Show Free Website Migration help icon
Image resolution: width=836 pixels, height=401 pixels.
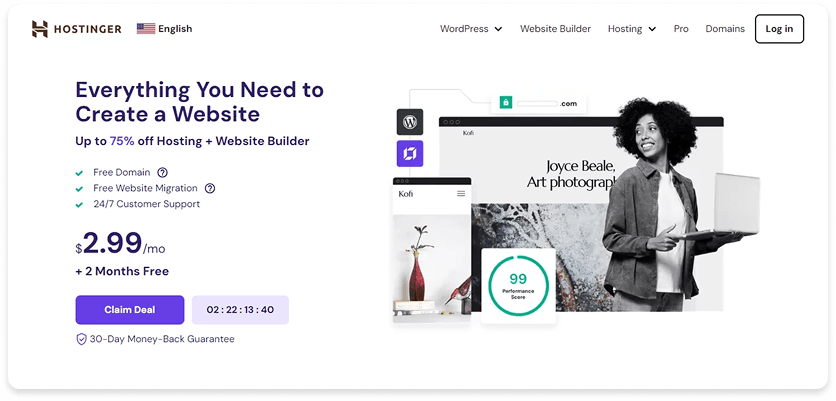(210, 188)
